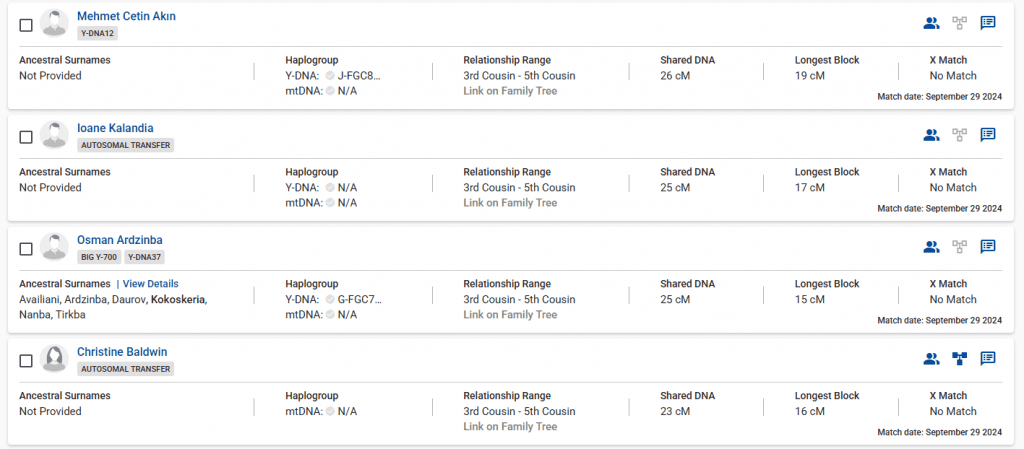Open the note icon for Christine Baldwin
The image size is (1024, 449).
(987, 359)
